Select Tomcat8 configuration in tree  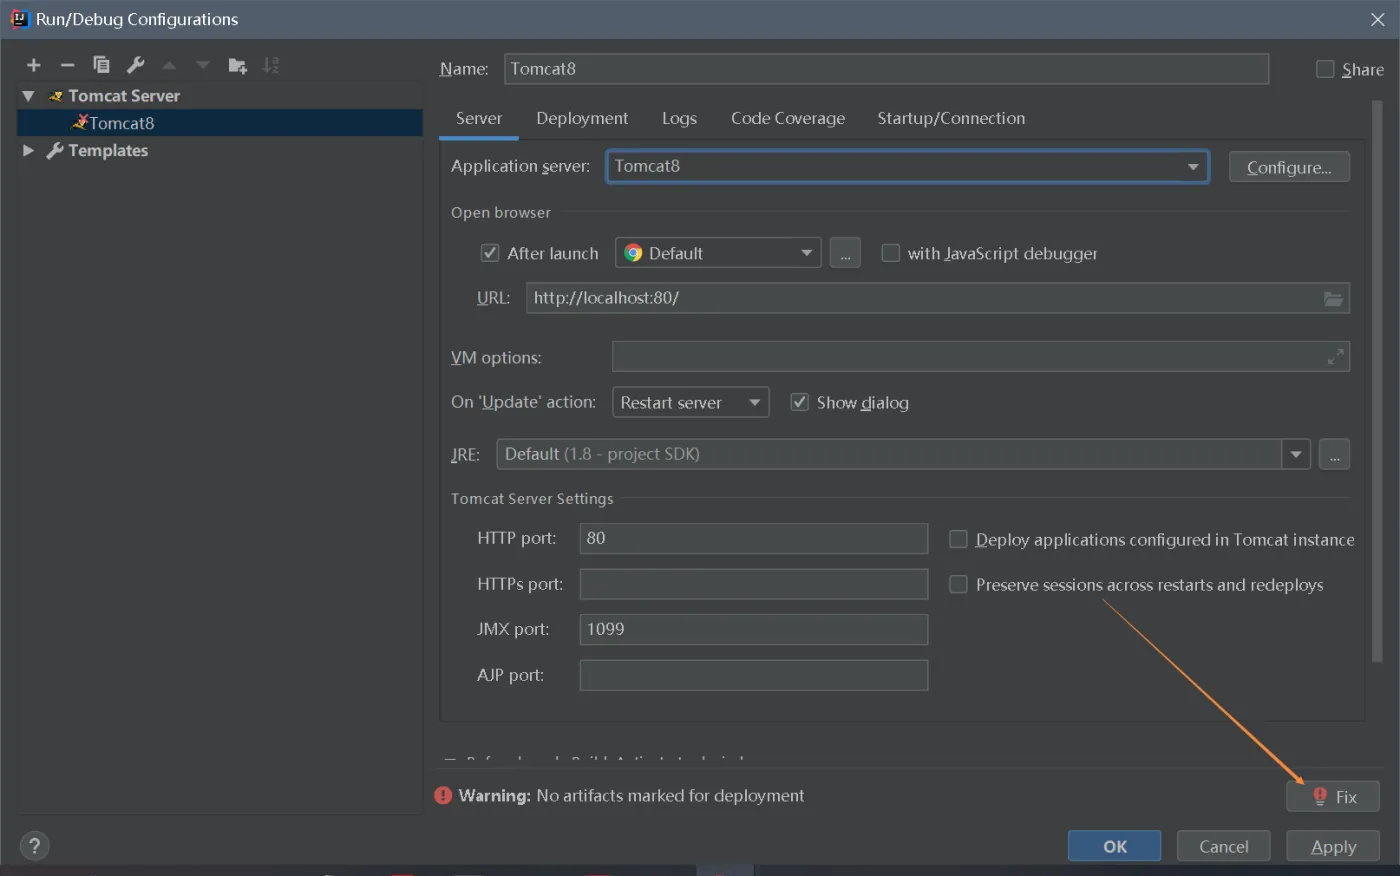[x=220, y=123]
